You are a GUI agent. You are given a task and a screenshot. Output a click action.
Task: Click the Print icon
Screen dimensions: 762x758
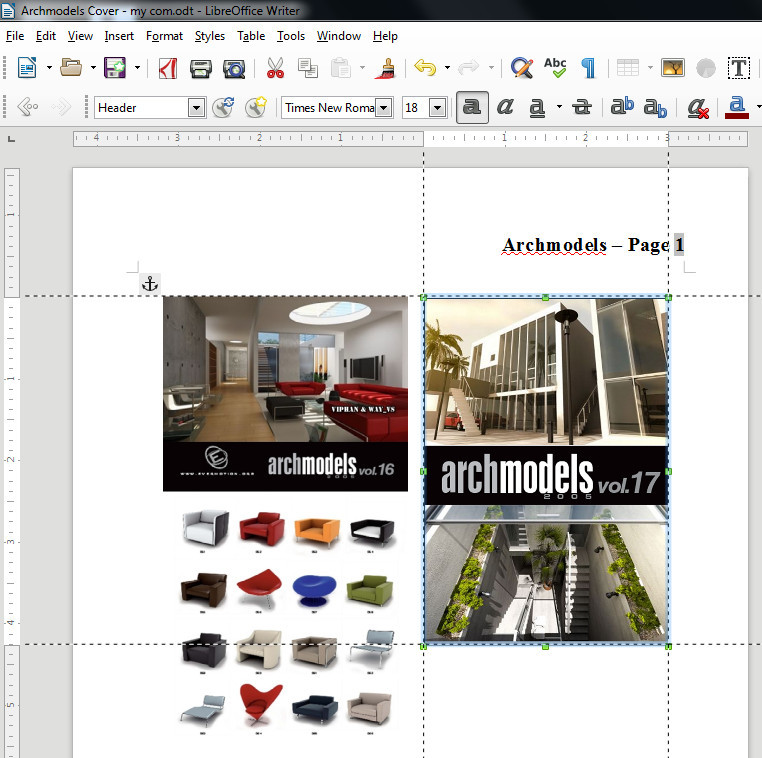click(201, 69)
